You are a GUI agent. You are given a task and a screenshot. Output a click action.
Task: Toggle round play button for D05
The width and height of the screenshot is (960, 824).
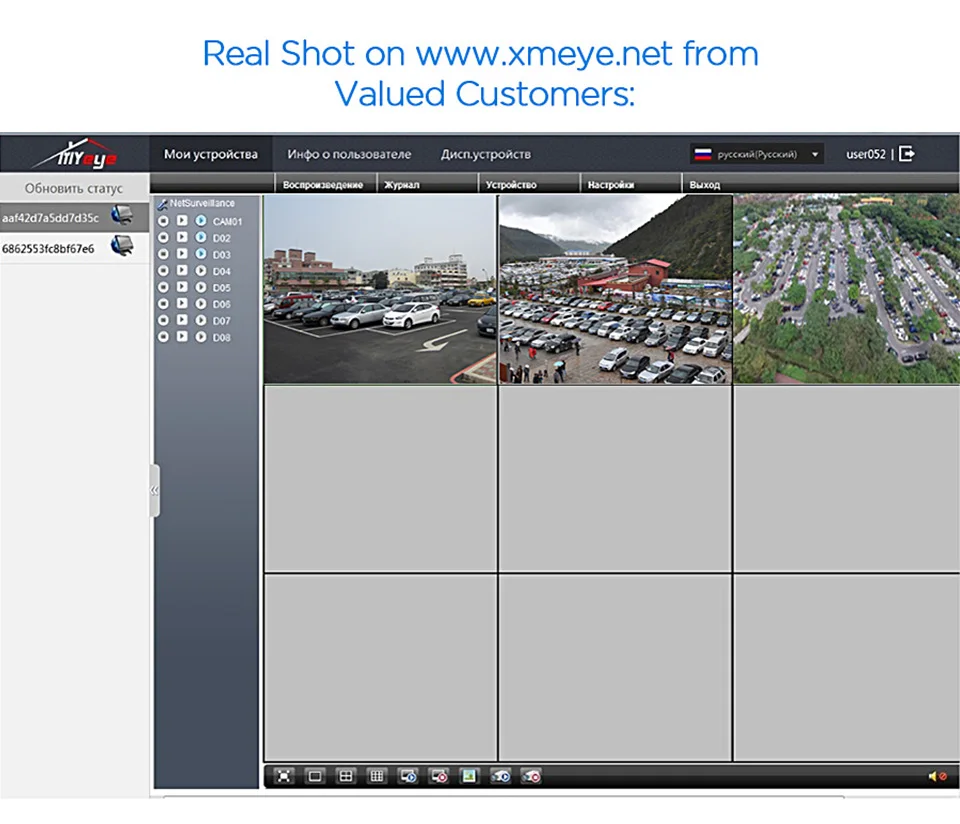201,287
